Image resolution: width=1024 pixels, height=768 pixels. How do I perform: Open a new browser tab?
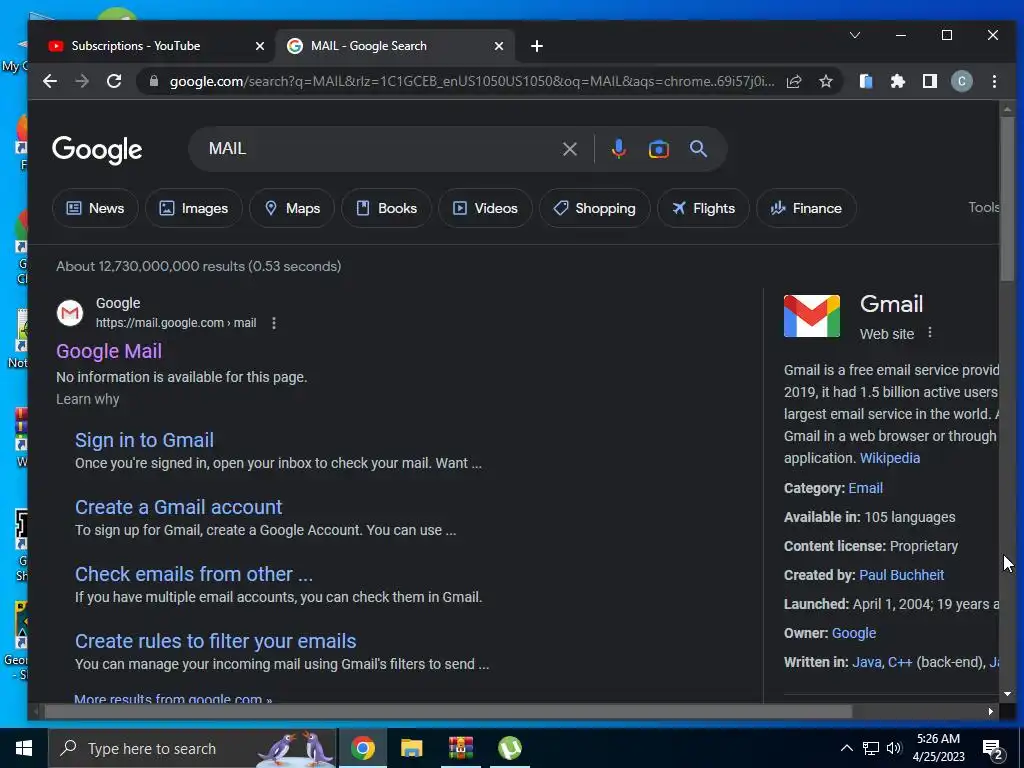click(x=536, y=46)
